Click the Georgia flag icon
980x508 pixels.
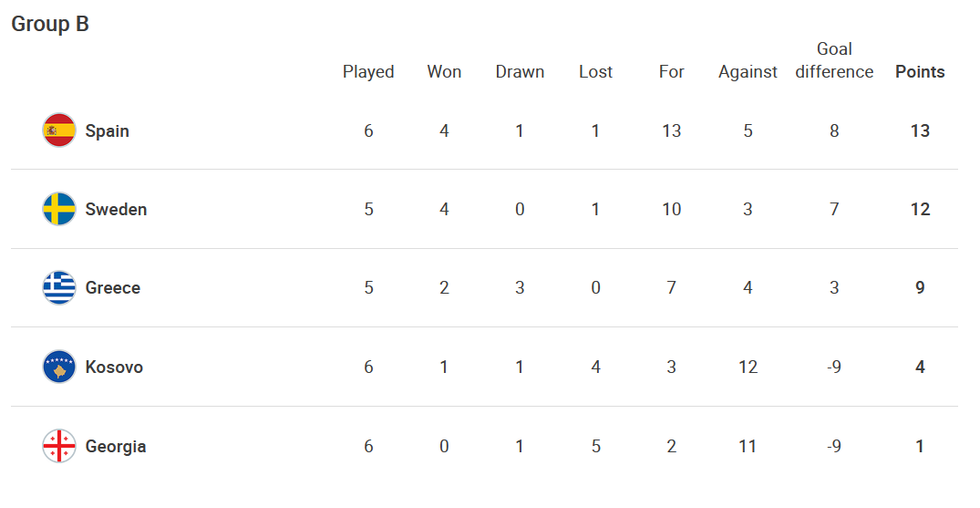click(x=59, y=446)
